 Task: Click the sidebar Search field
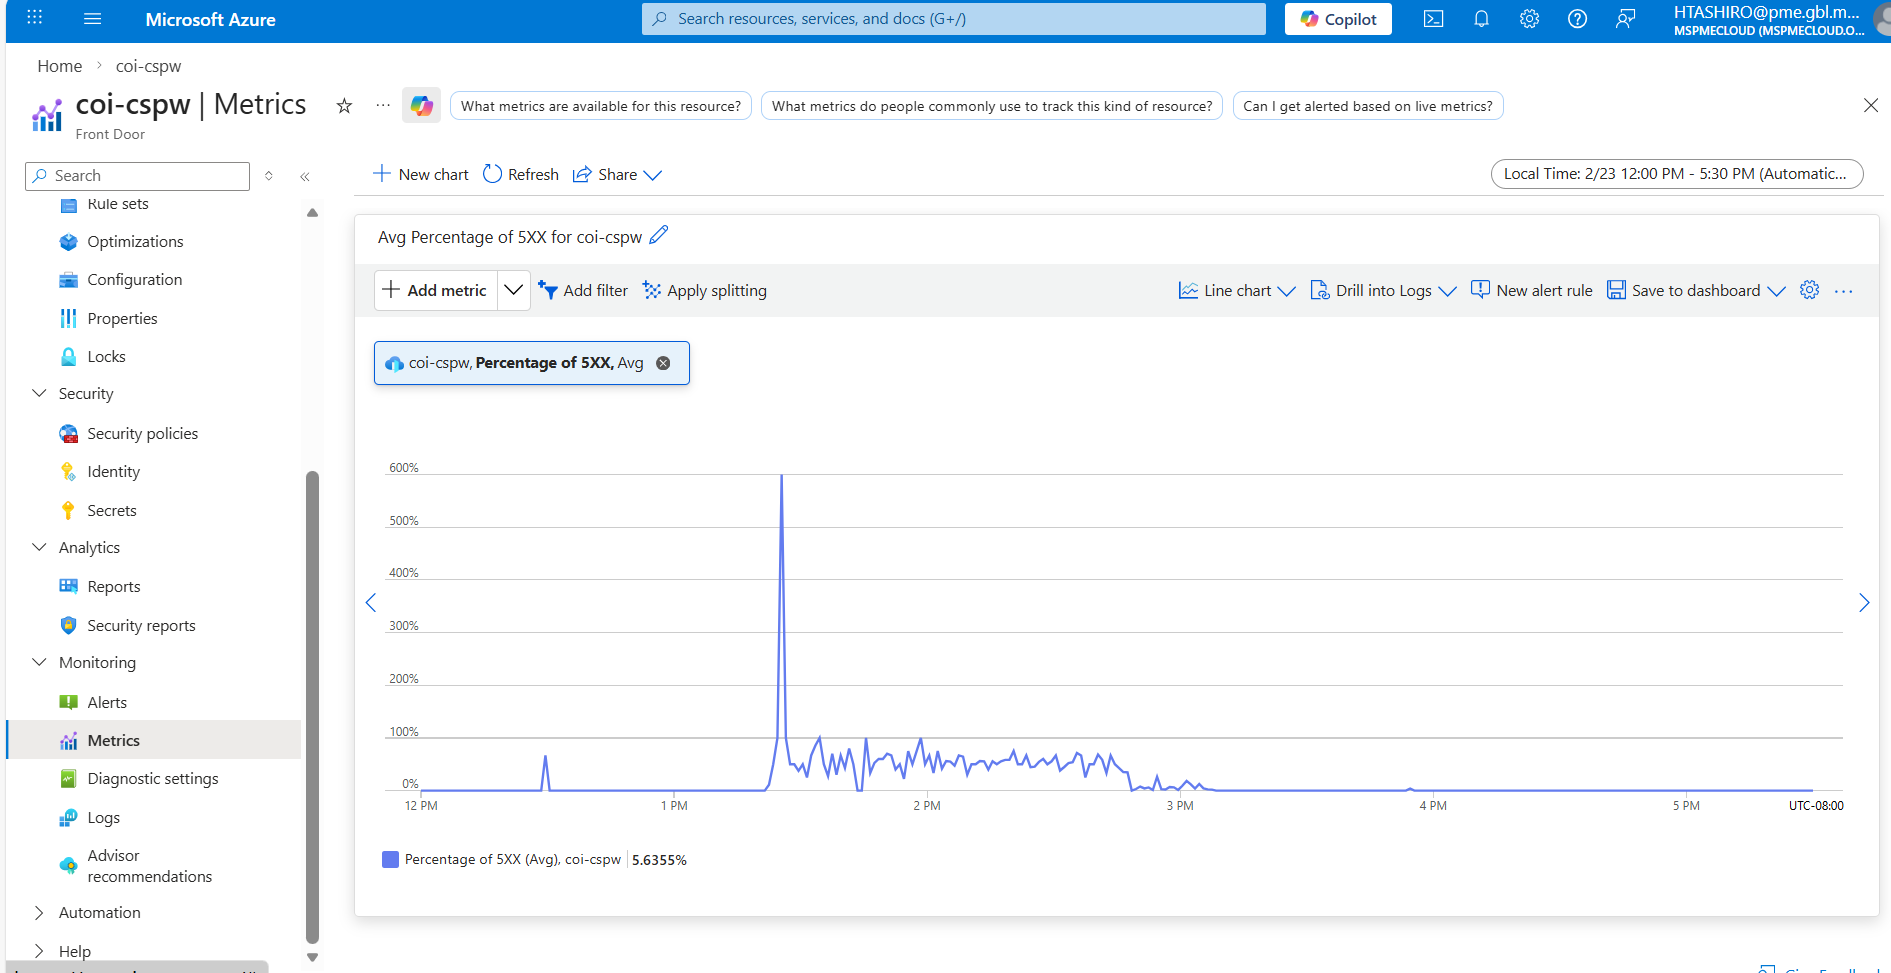137,176
